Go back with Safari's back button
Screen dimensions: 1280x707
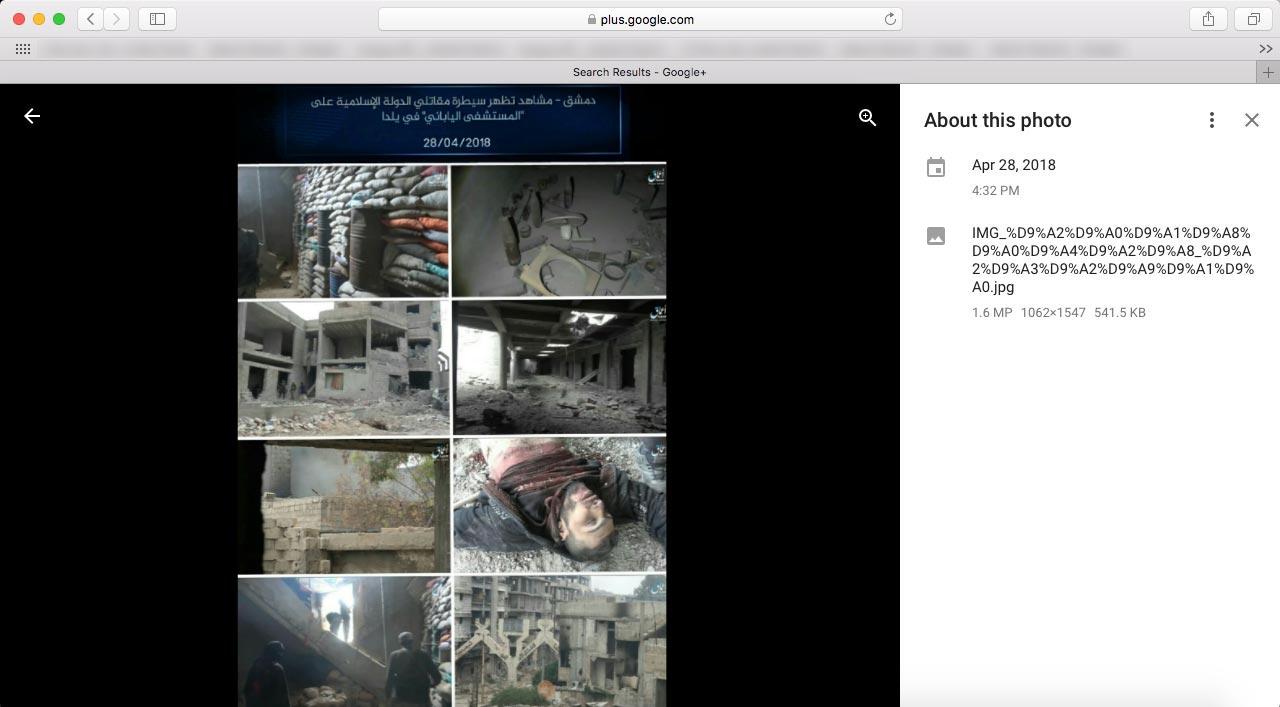(x=91, y=19)
